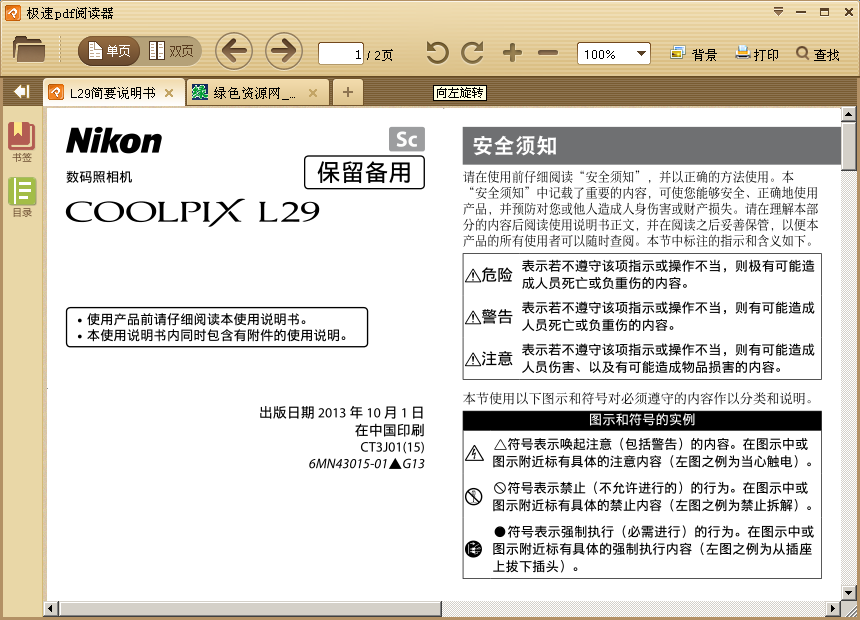
Task: Go to the next page with forward arrow
Action: coord(283,51)
